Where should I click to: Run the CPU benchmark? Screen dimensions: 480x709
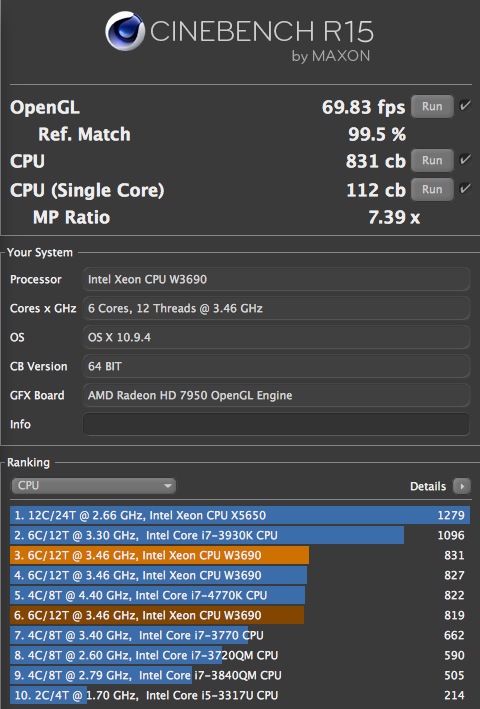point(432,161)
